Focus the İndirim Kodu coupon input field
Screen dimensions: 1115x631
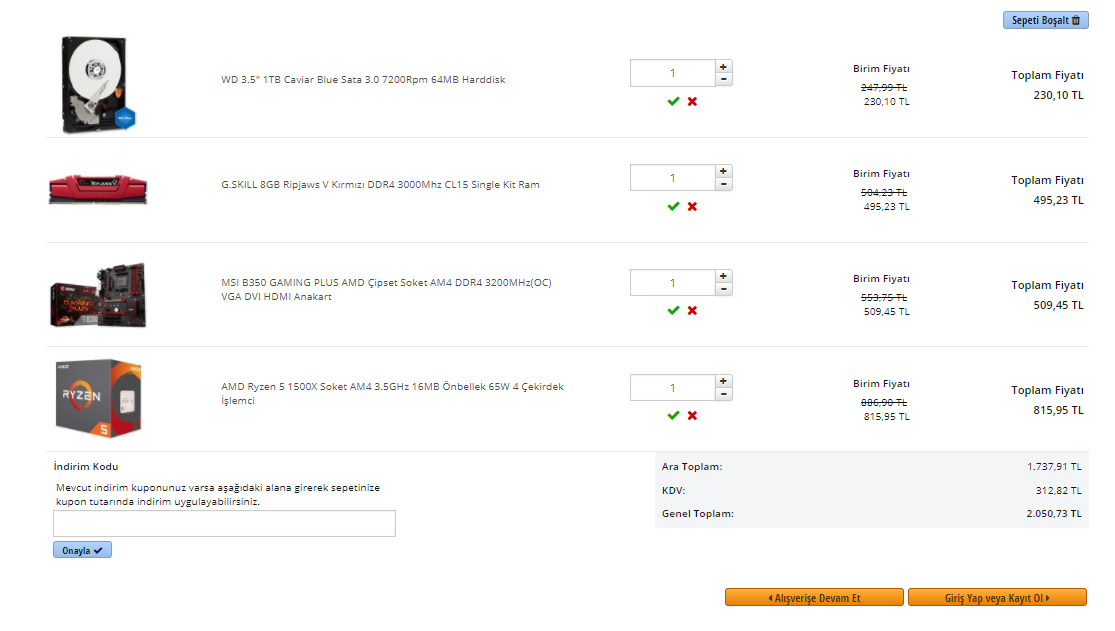tap(224, 523)
